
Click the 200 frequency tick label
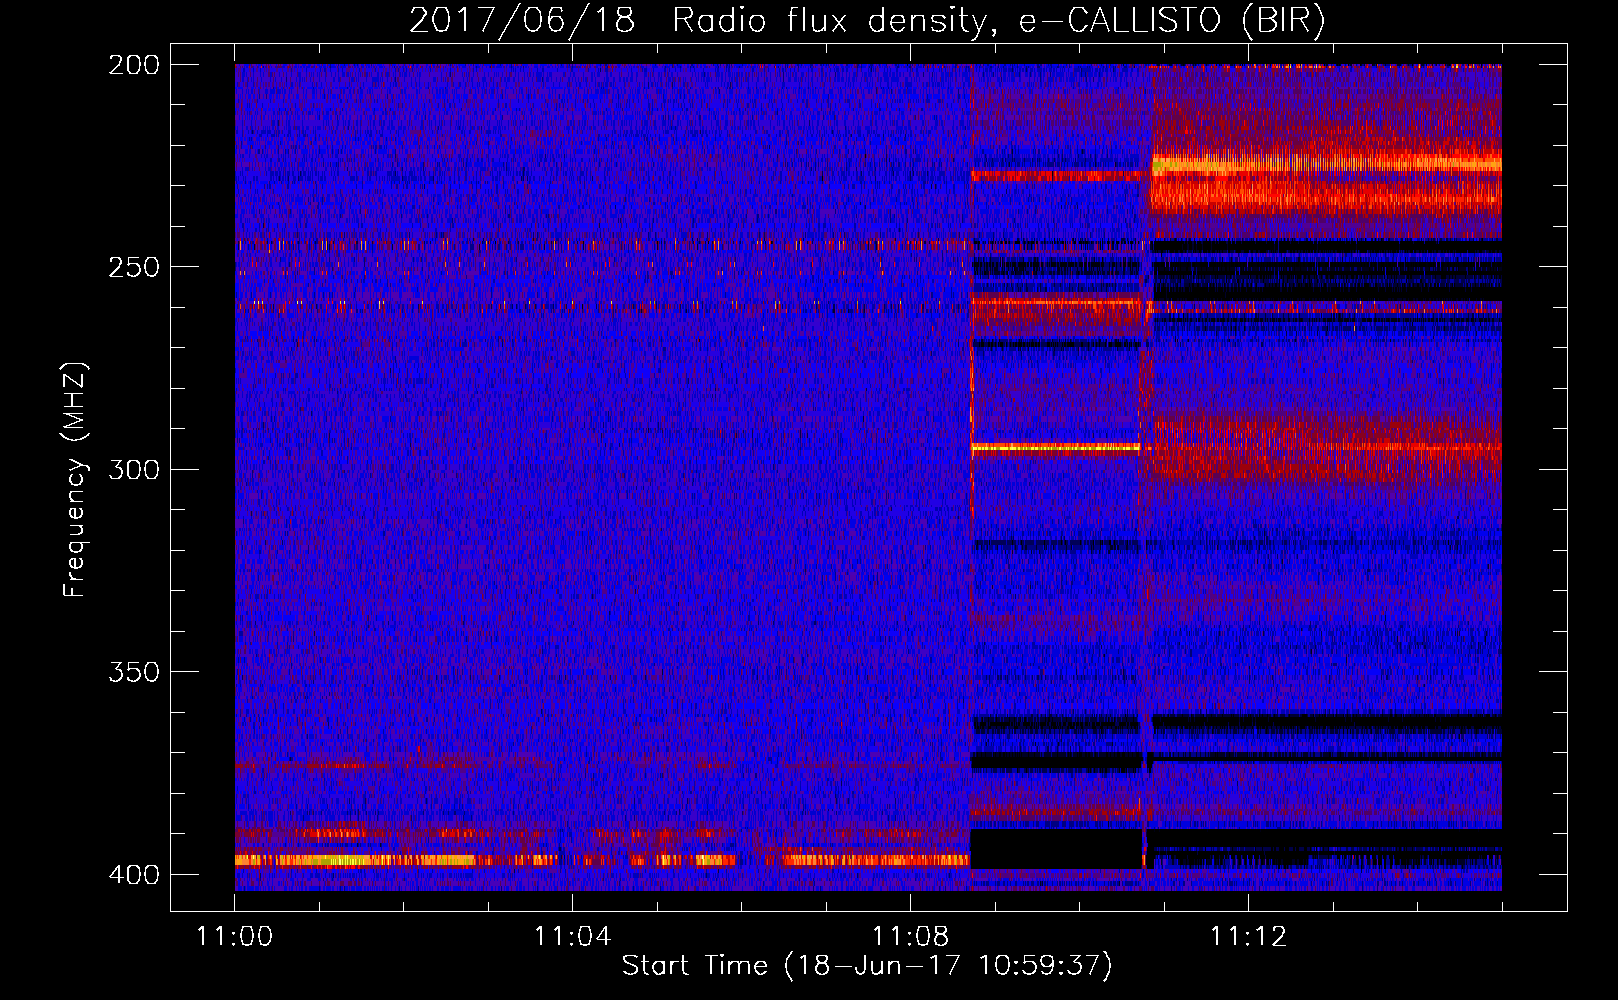click(134, 65)
